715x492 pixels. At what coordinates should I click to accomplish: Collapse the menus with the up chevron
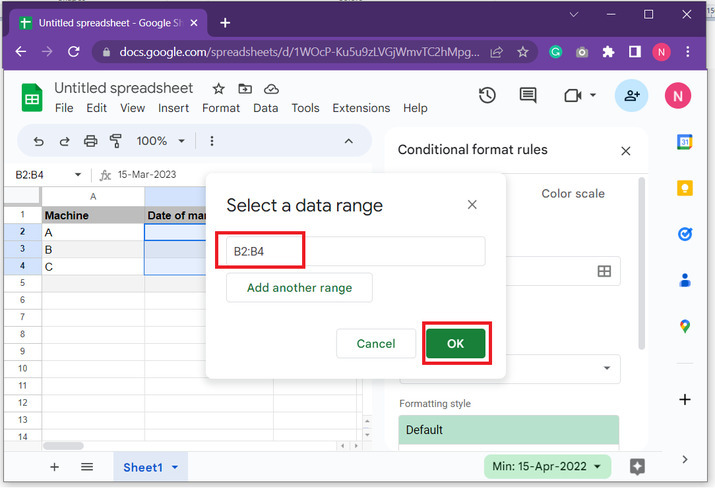tap(348, 141)
